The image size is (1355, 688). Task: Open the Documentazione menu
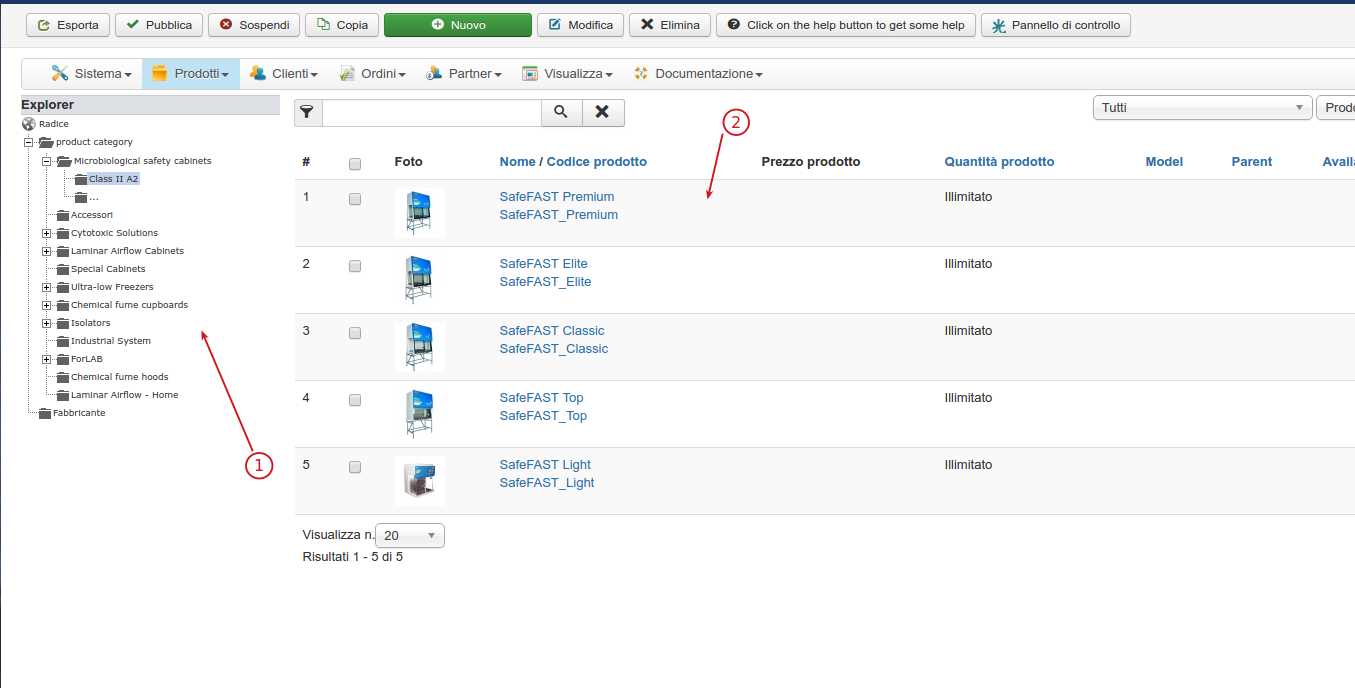coord(698,74)
